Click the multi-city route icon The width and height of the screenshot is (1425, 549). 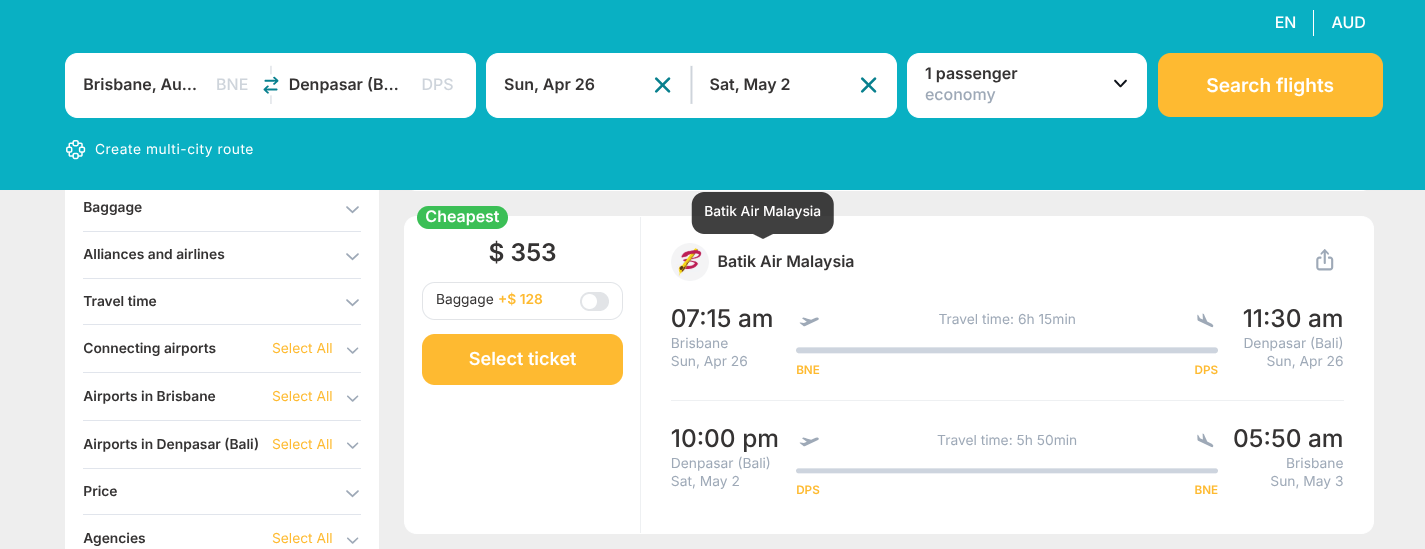pos(76,149)
